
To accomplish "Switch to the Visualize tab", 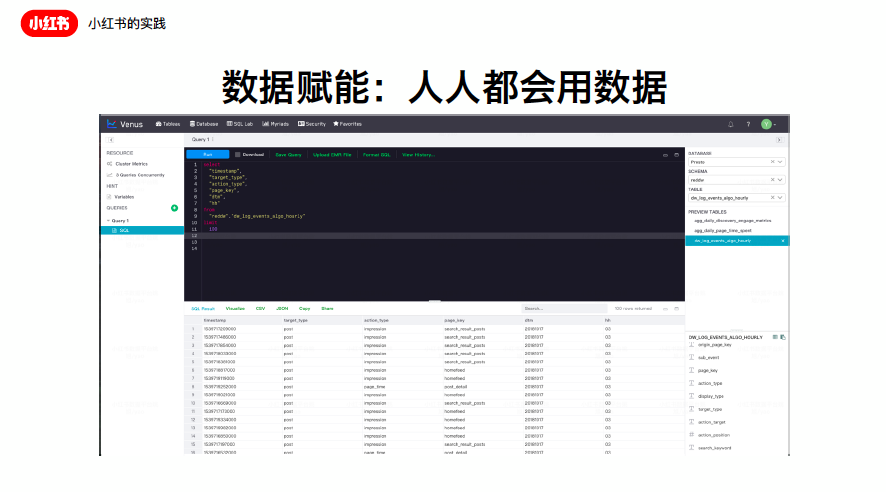I will pyautogui.click(x=235, y=308).
